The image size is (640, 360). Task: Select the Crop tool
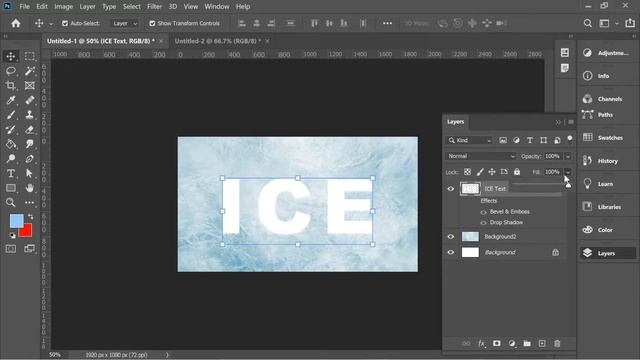(11, 86)
